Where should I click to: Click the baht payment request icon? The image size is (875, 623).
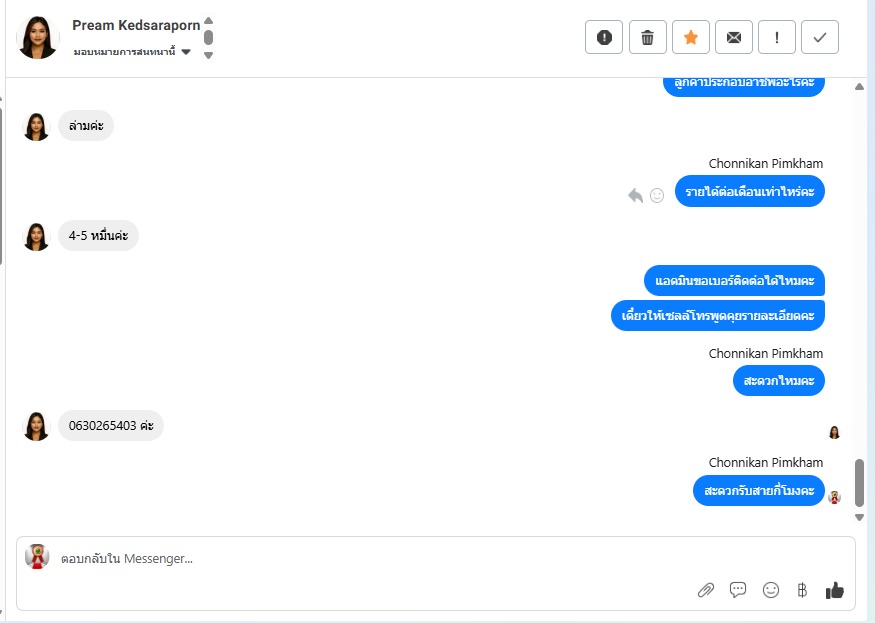pyautogui.click(x=802, y=590)
